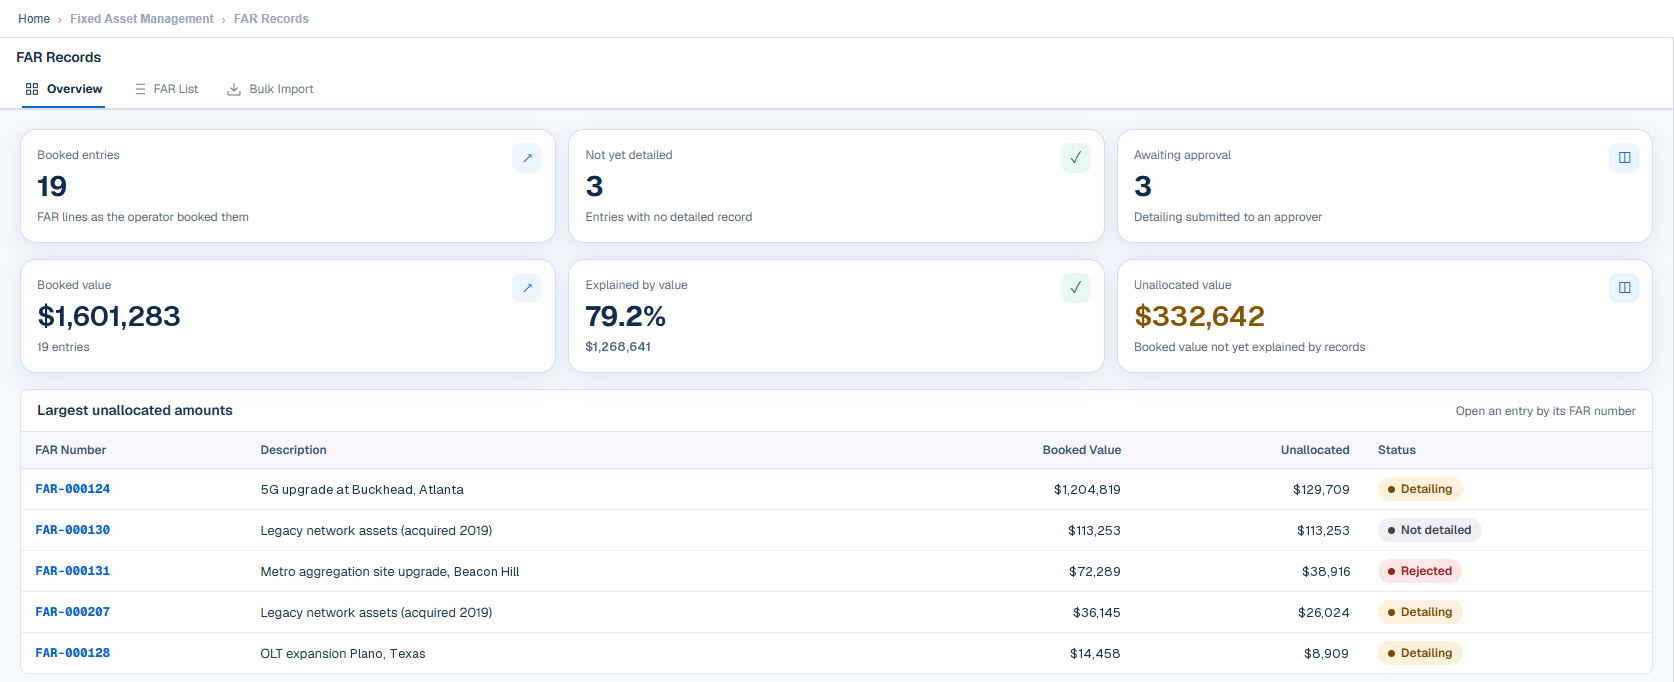The width and height of the screenshot is (1674, 682).
Task: Click the '19' booked entries count
Action: coord(52,187)
